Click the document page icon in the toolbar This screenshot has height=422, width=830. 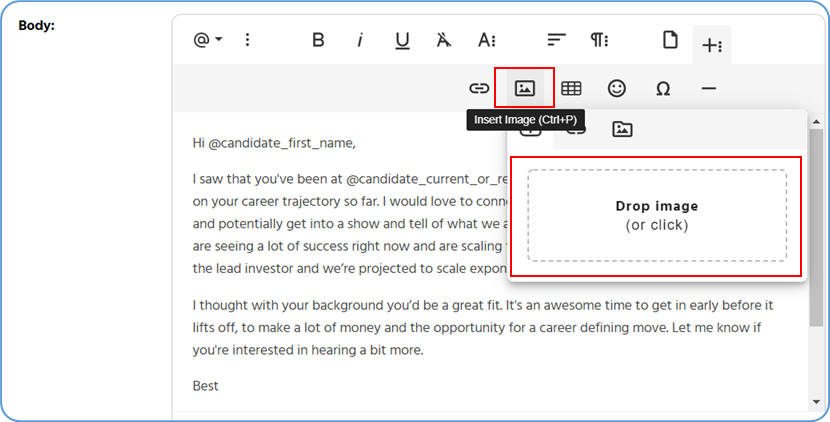pyautogui.click(x=670, y=41)
